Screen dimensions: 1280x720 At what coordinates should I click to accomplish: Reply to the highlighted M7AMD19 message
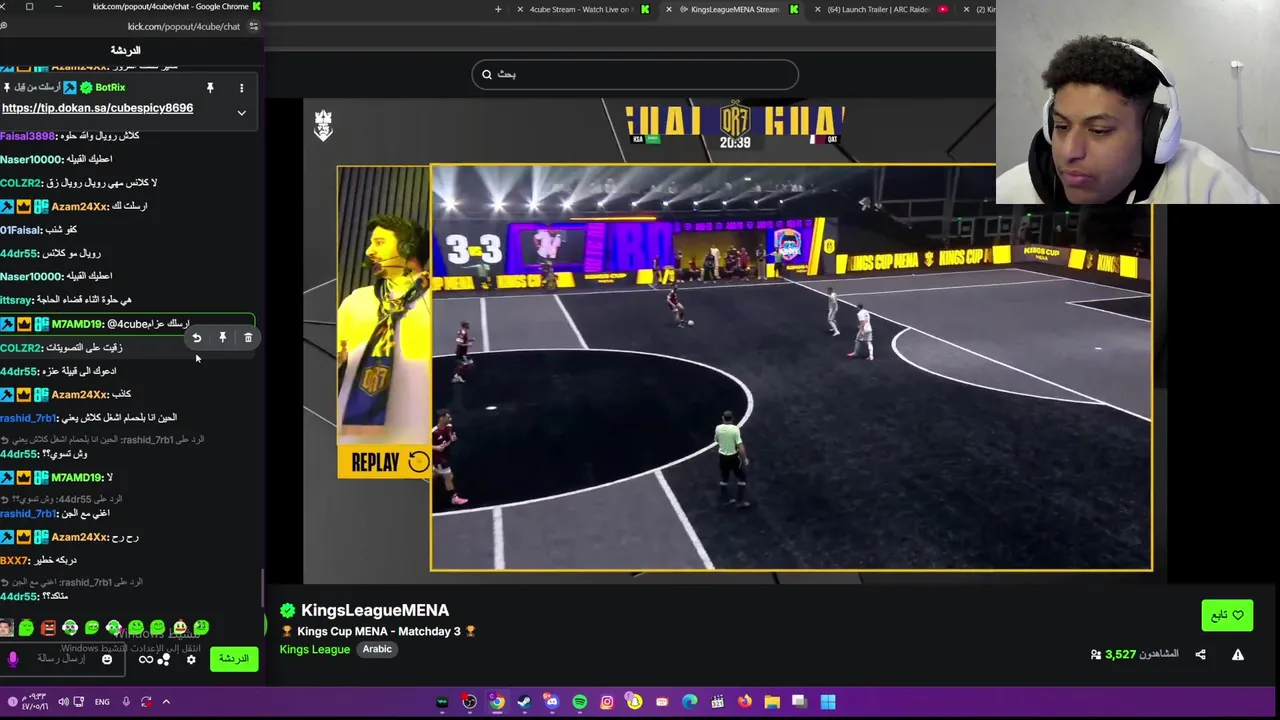pos(197,338)
